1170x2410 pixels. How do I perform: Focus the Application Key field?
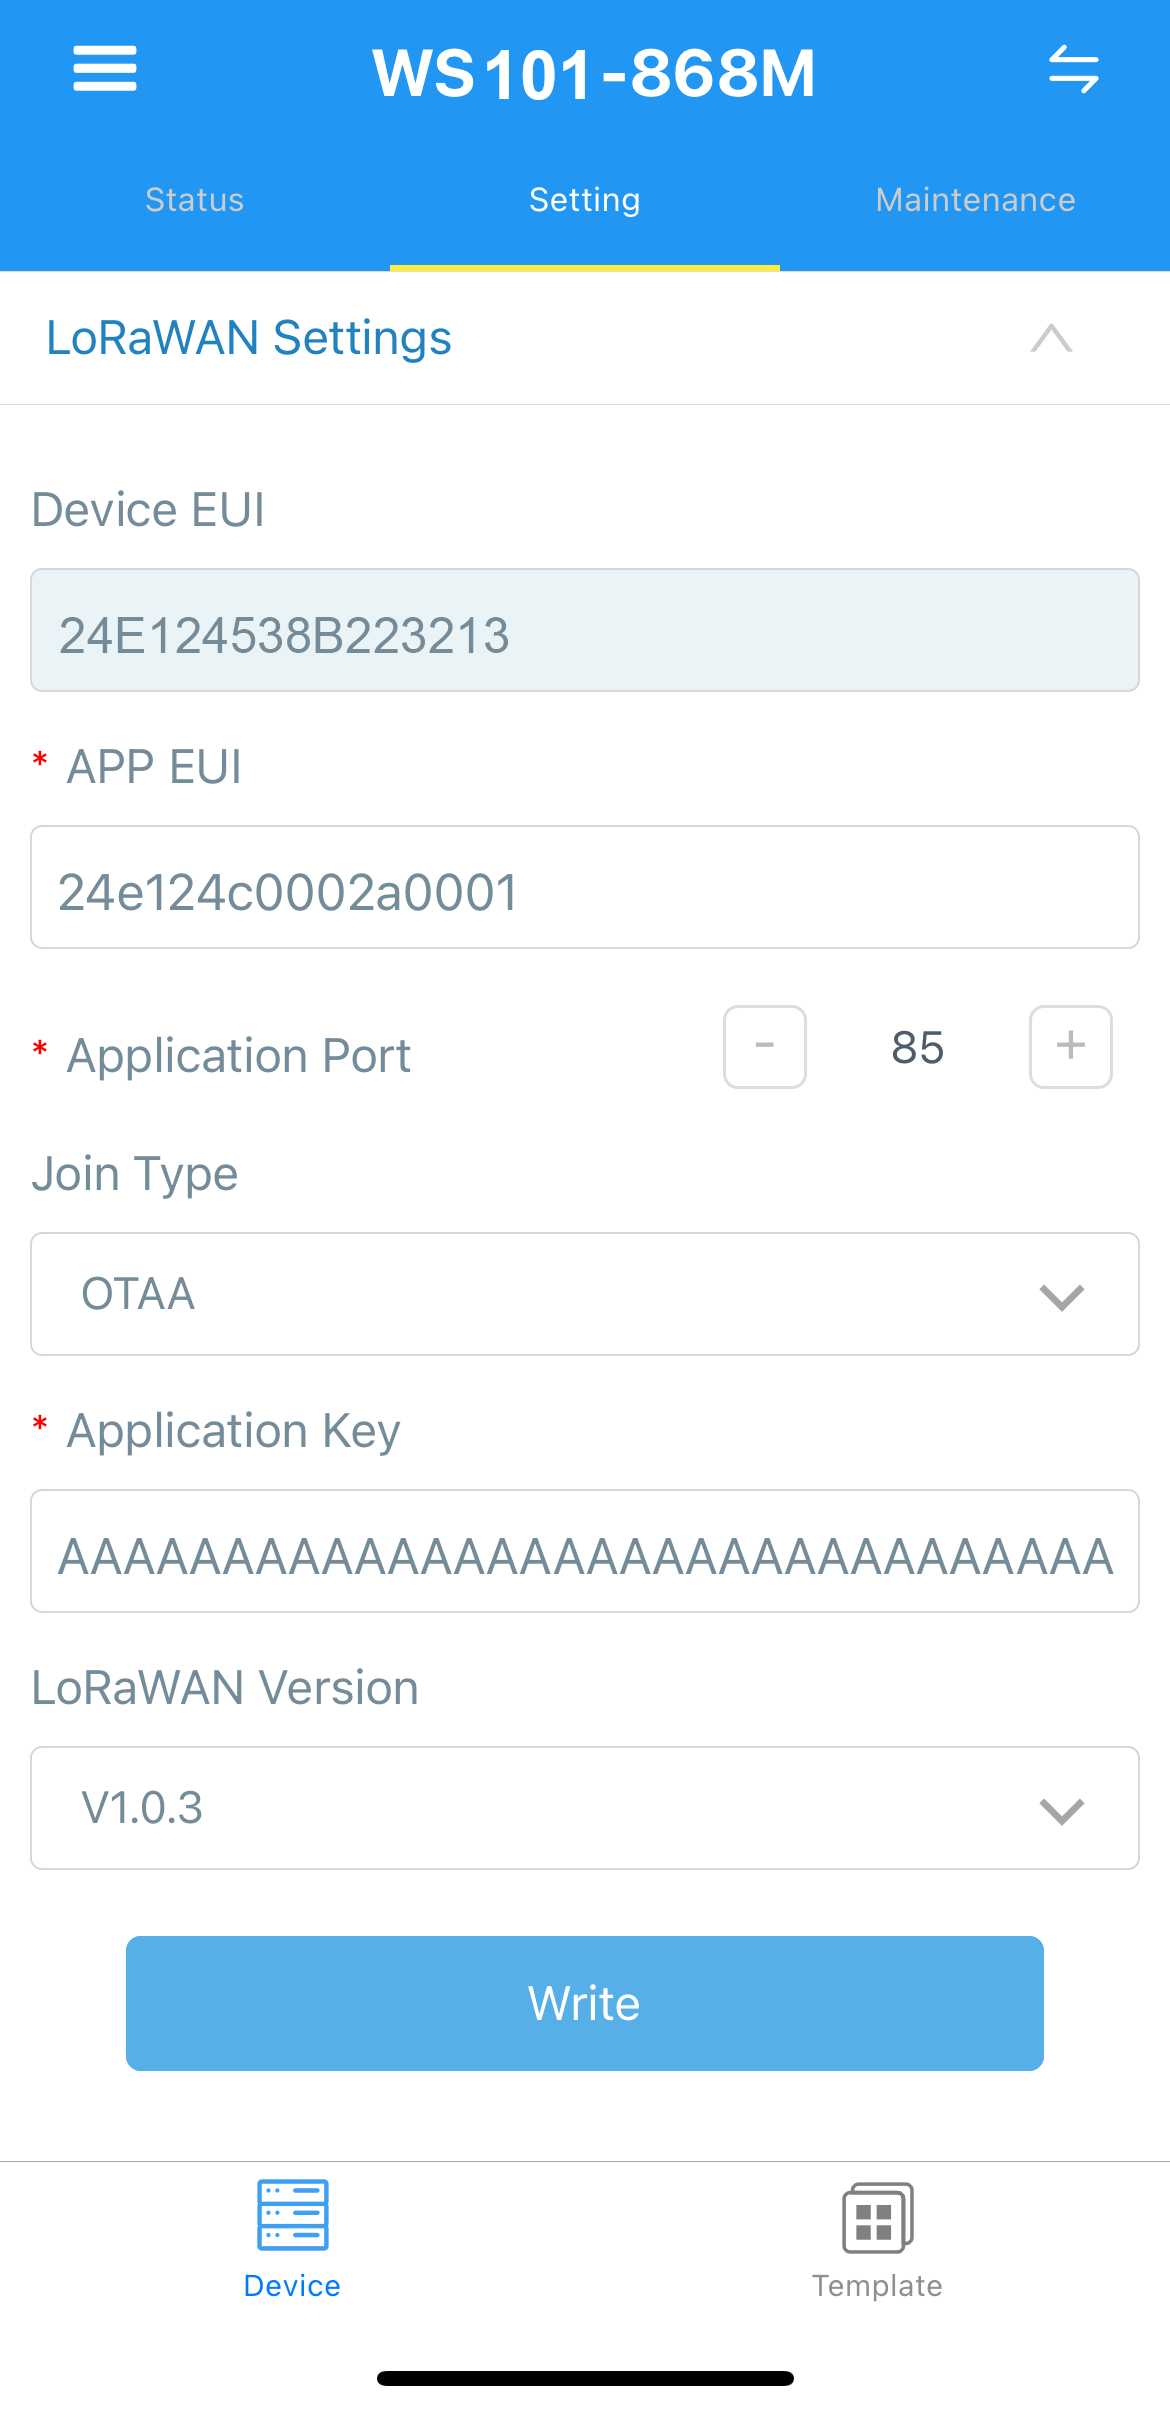pos(585,1552)
